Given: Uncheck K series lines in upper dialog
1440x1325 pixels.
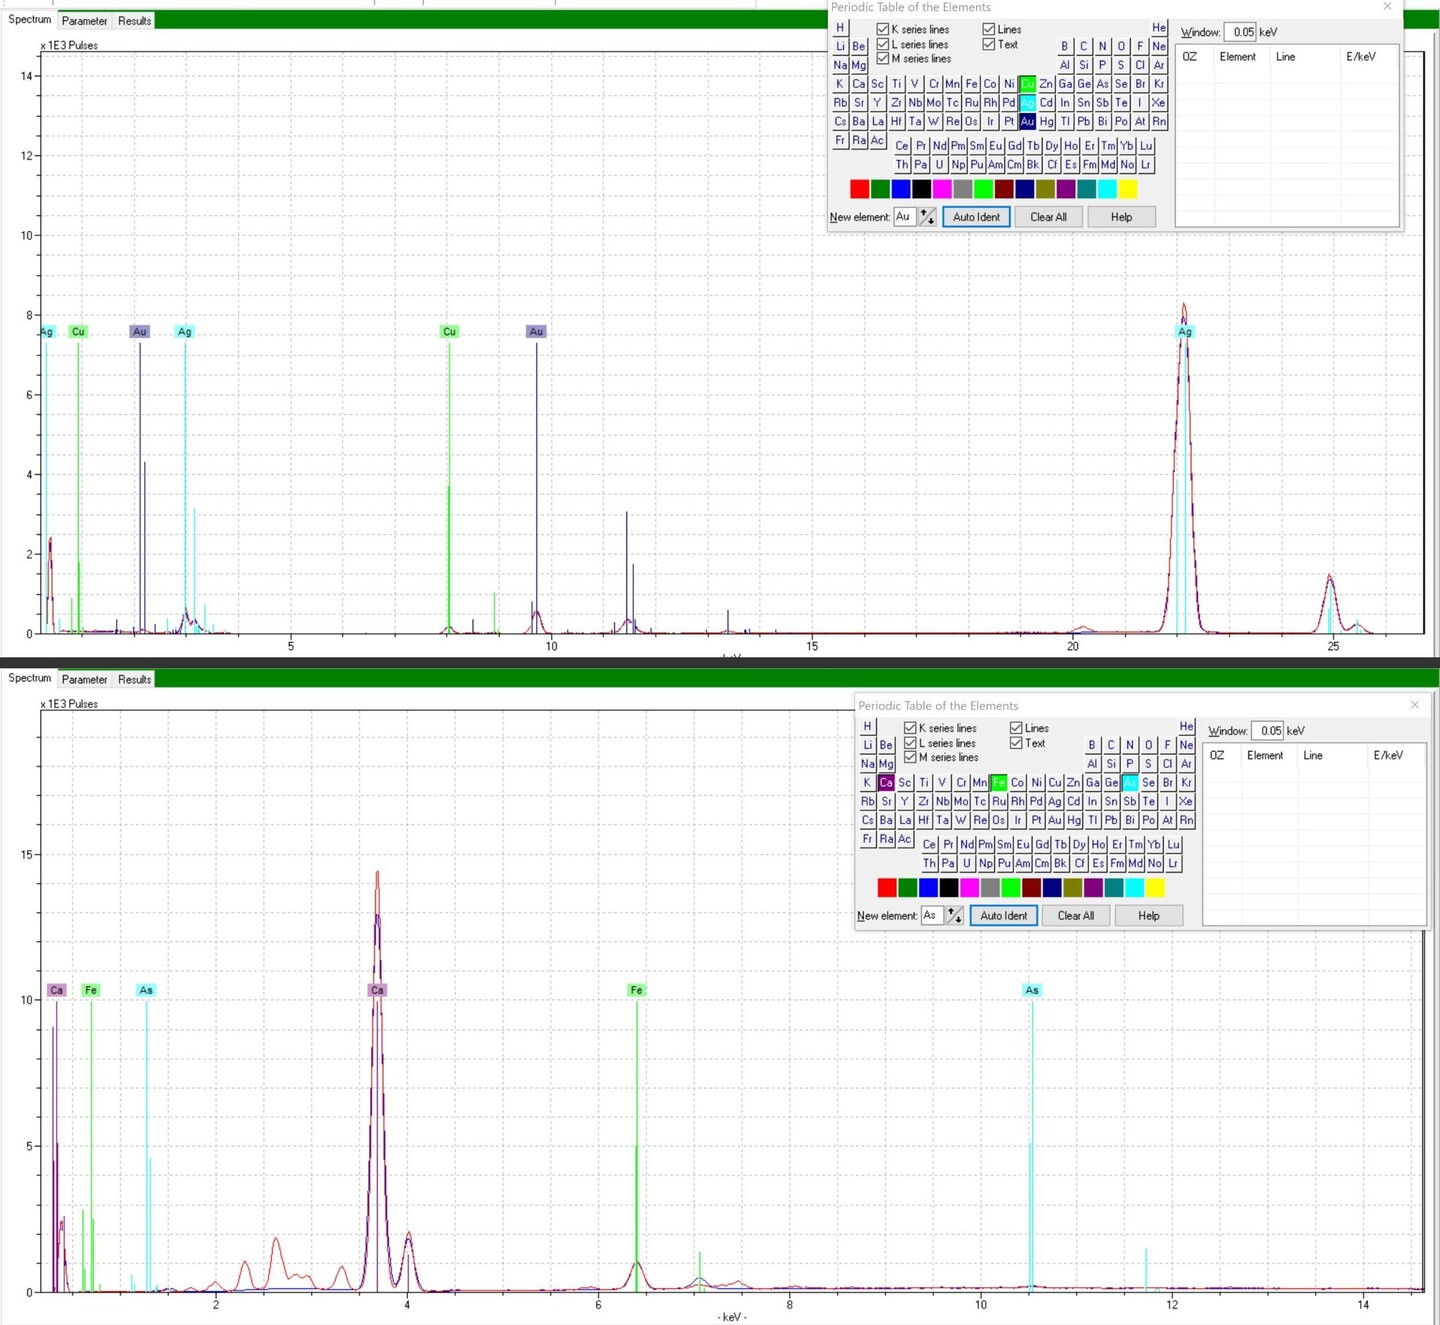Looking at the screenshot, I should (883, 29).
